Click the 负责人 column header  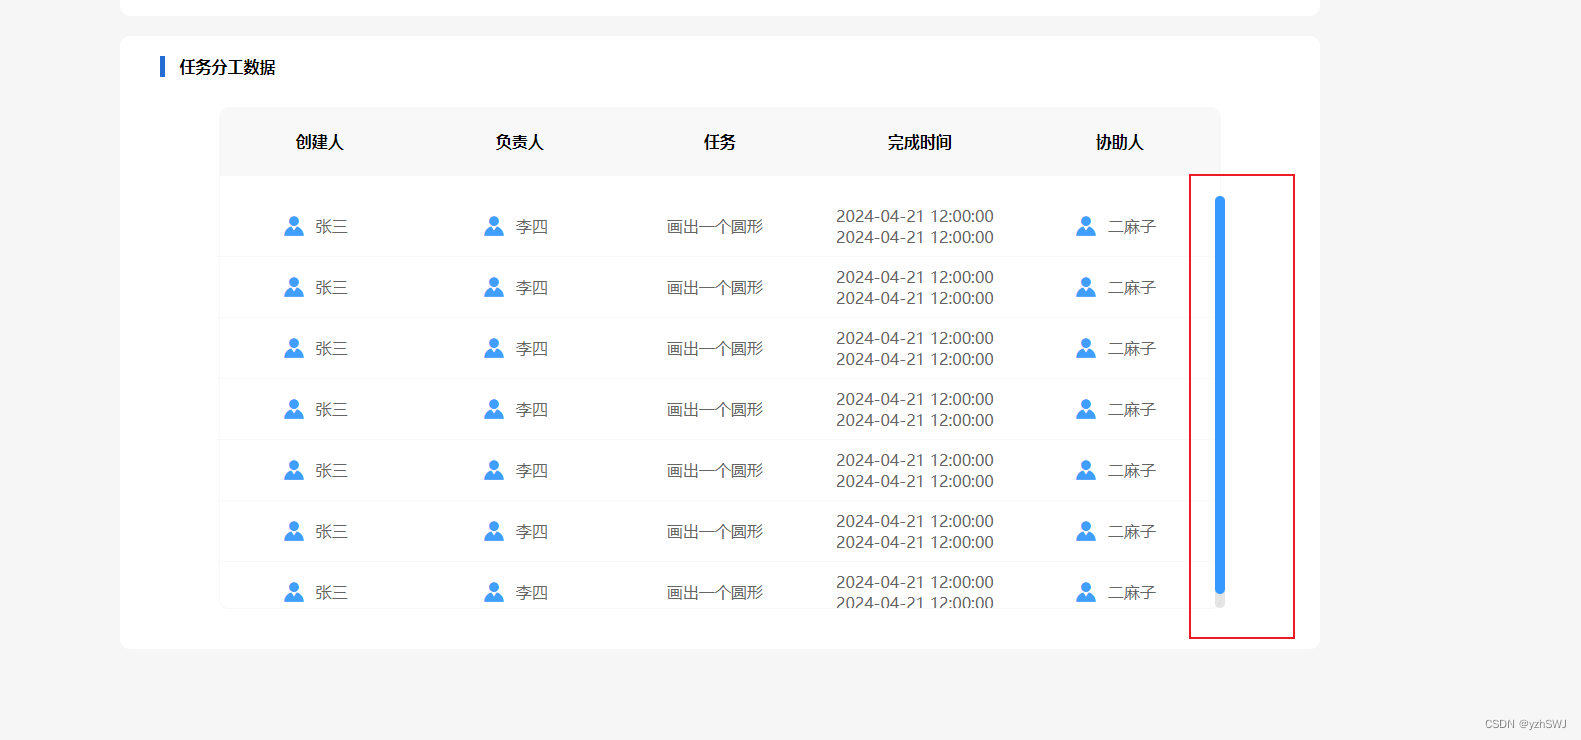[x=520, y=142]
